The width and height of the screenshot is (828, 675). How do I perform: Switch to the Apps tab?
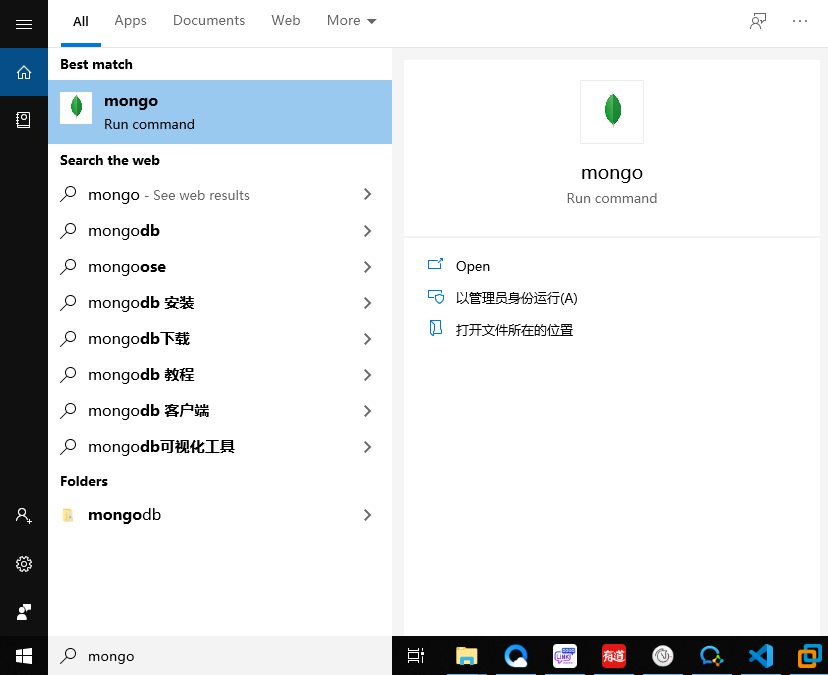click(130, 21)
